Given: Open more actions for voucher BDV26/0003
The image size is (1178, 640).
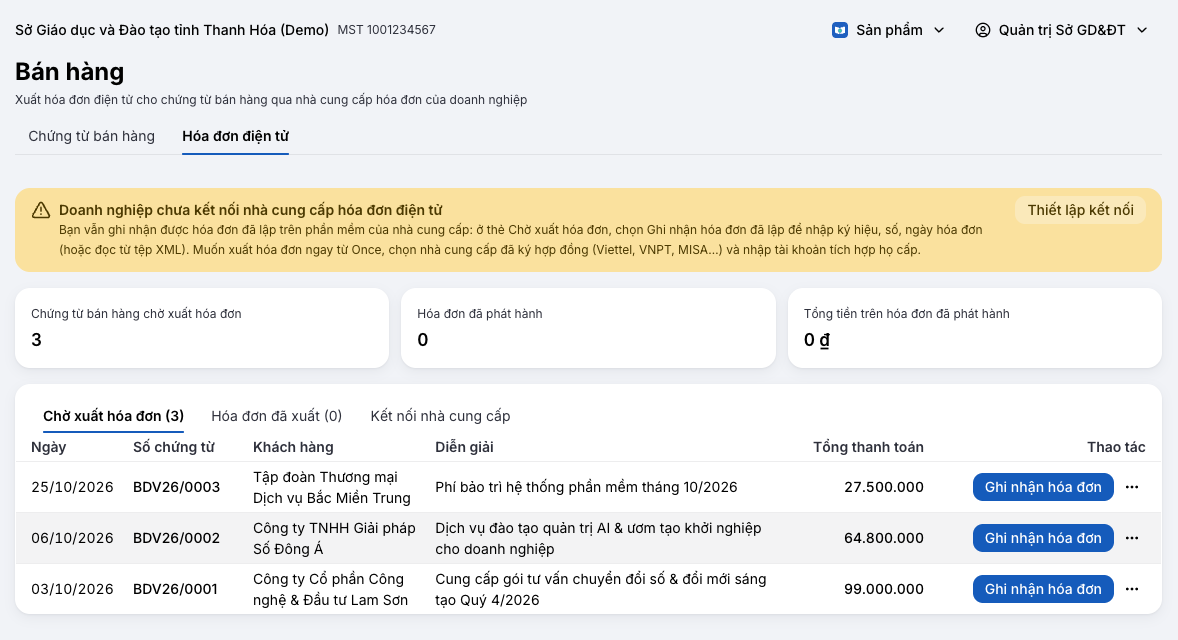Looking at the screenshot, I should point(1132,487).
